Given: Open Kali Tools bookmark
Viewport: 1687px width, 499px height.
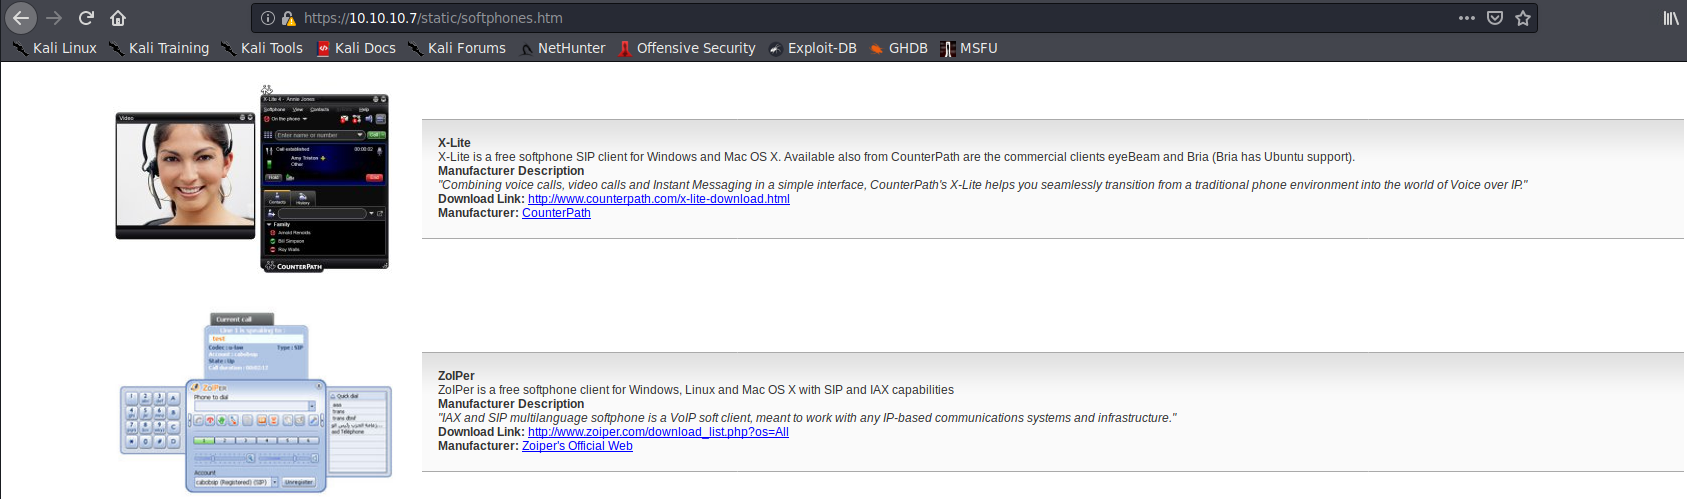Looking at the screenshot, I should [262, 48].
